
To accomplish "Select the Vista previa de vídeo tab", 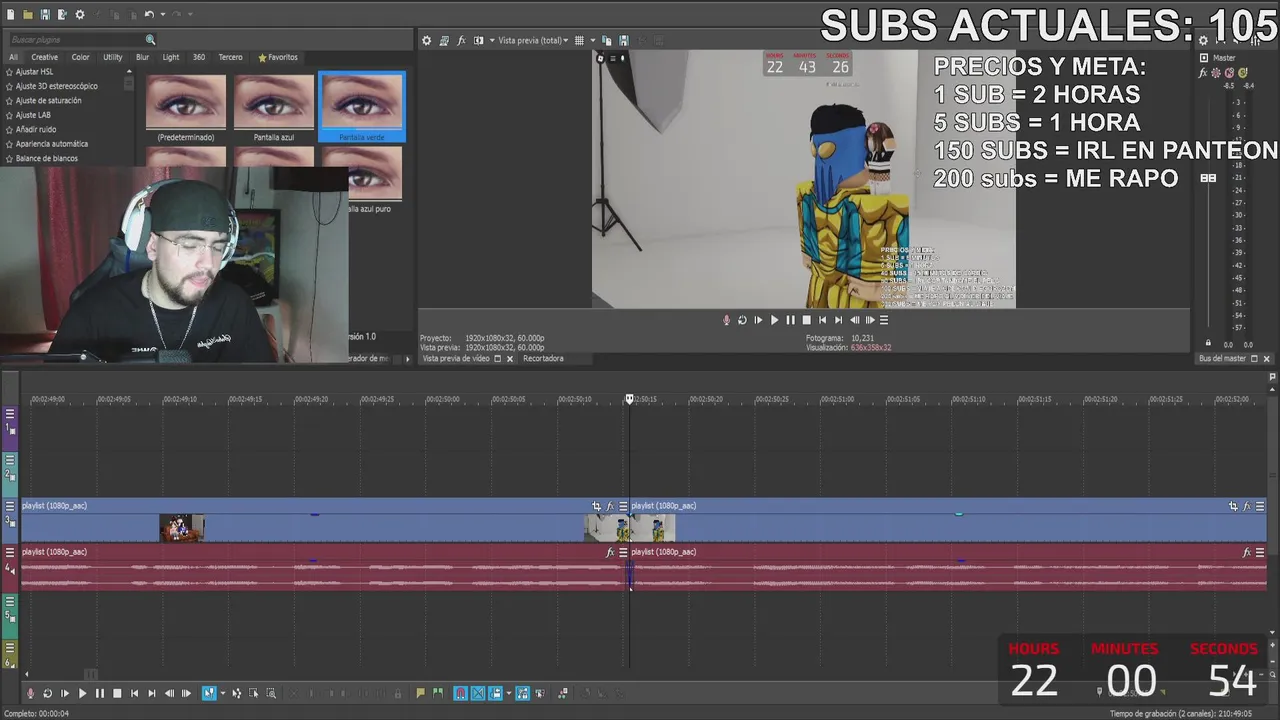I will (456, 358).
